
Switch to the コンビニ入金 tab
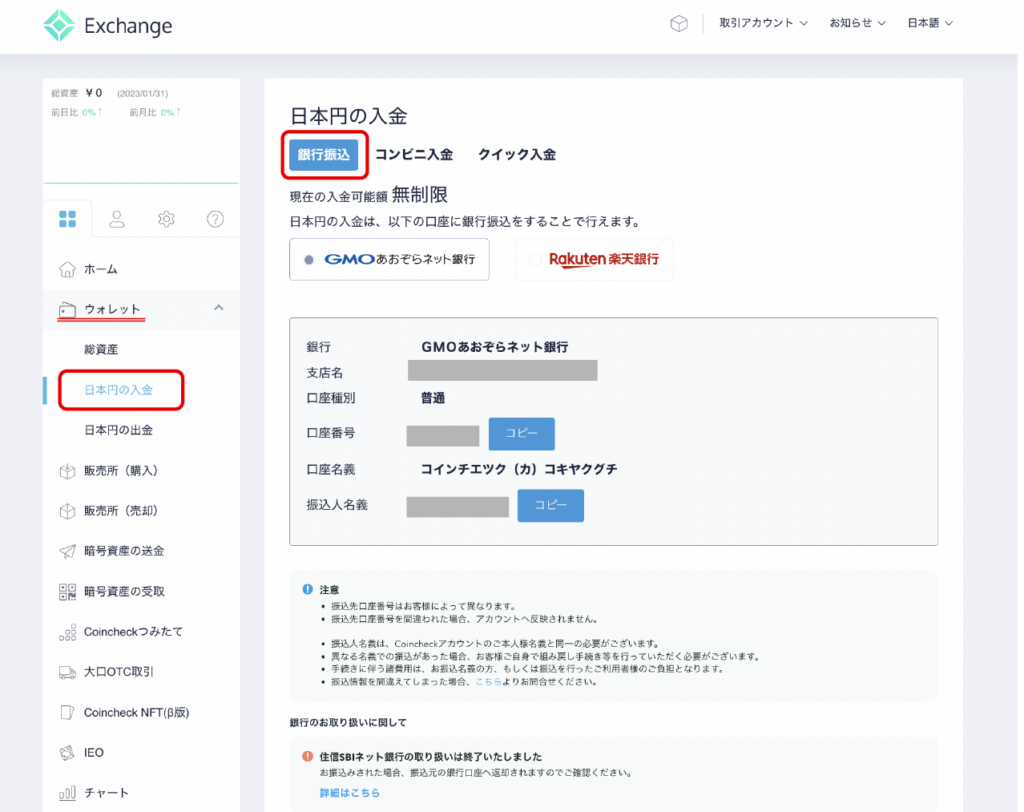click(414, 154)
